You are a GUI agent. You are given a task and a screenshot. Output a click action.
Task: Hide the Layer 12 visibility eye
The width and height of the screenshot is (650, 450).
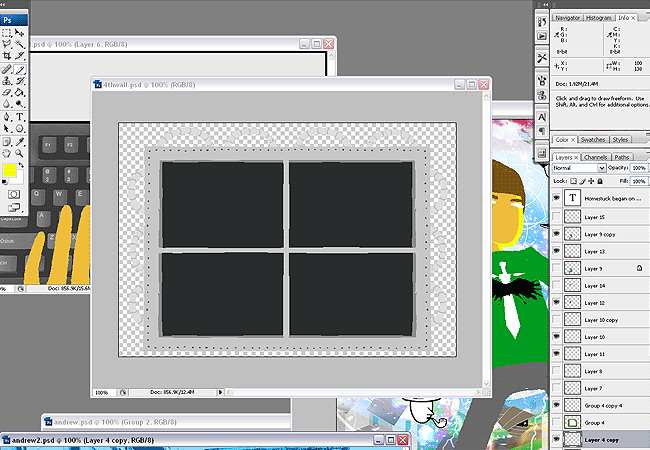[x=557, y=303]
